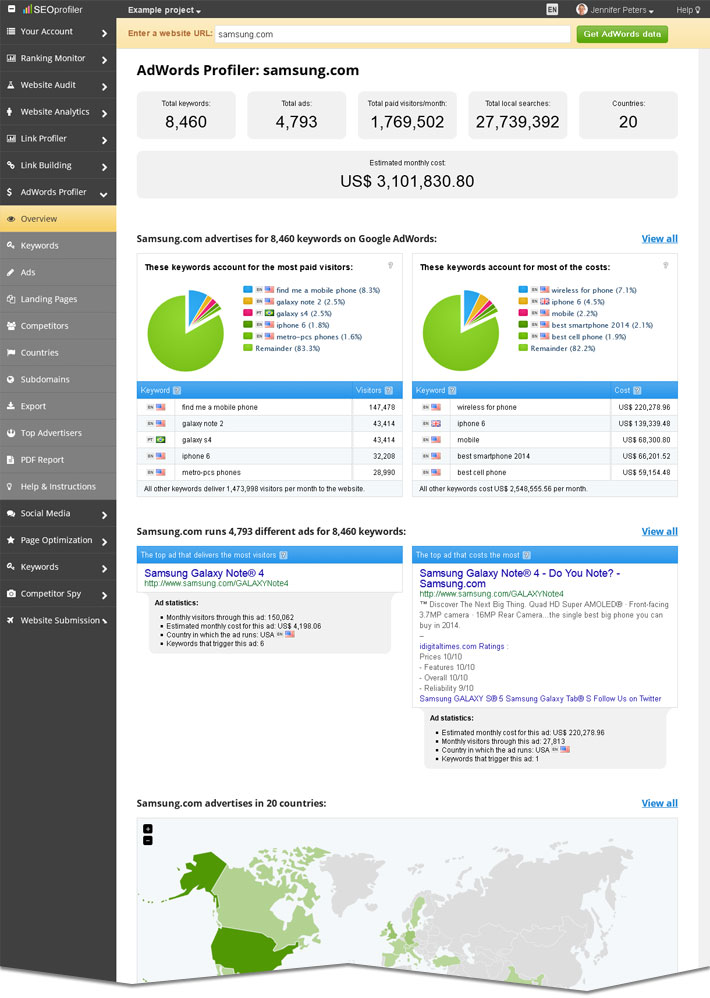Expand the Website Audit chevron
Screen dimensions: 710x998
(x=104, y=86)
